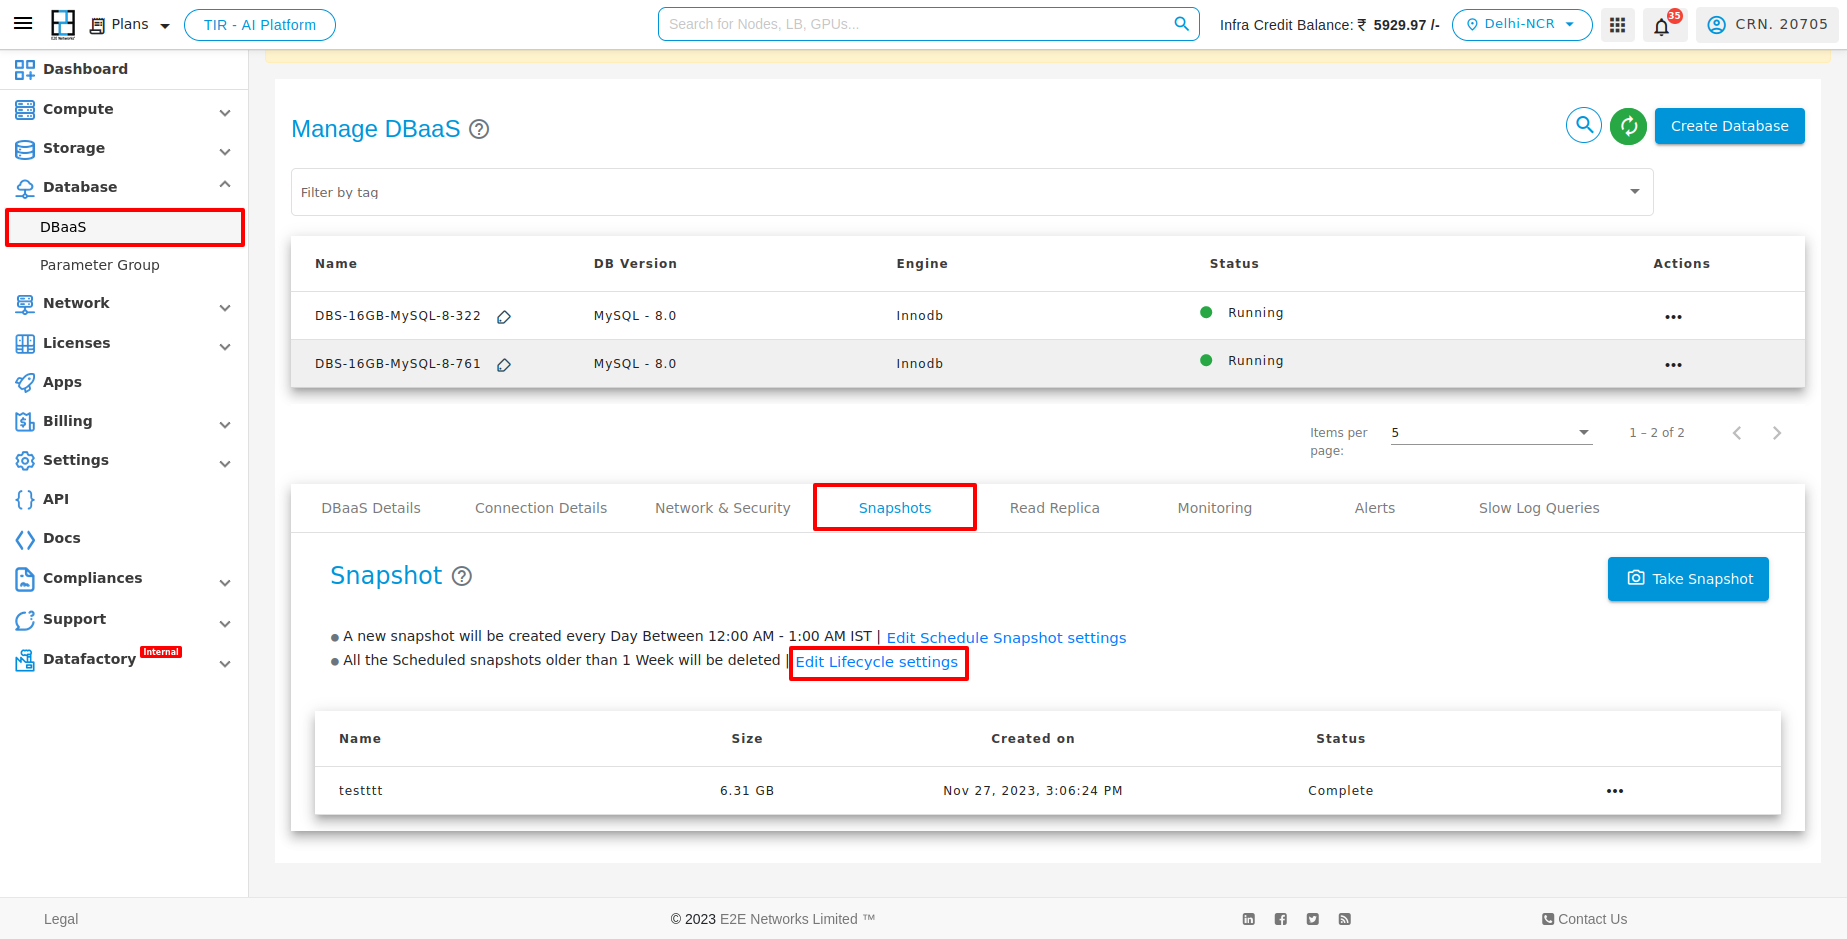
Task: Open the hamburger menu icon
Action: pyautogui.click(x=23, y=23)
